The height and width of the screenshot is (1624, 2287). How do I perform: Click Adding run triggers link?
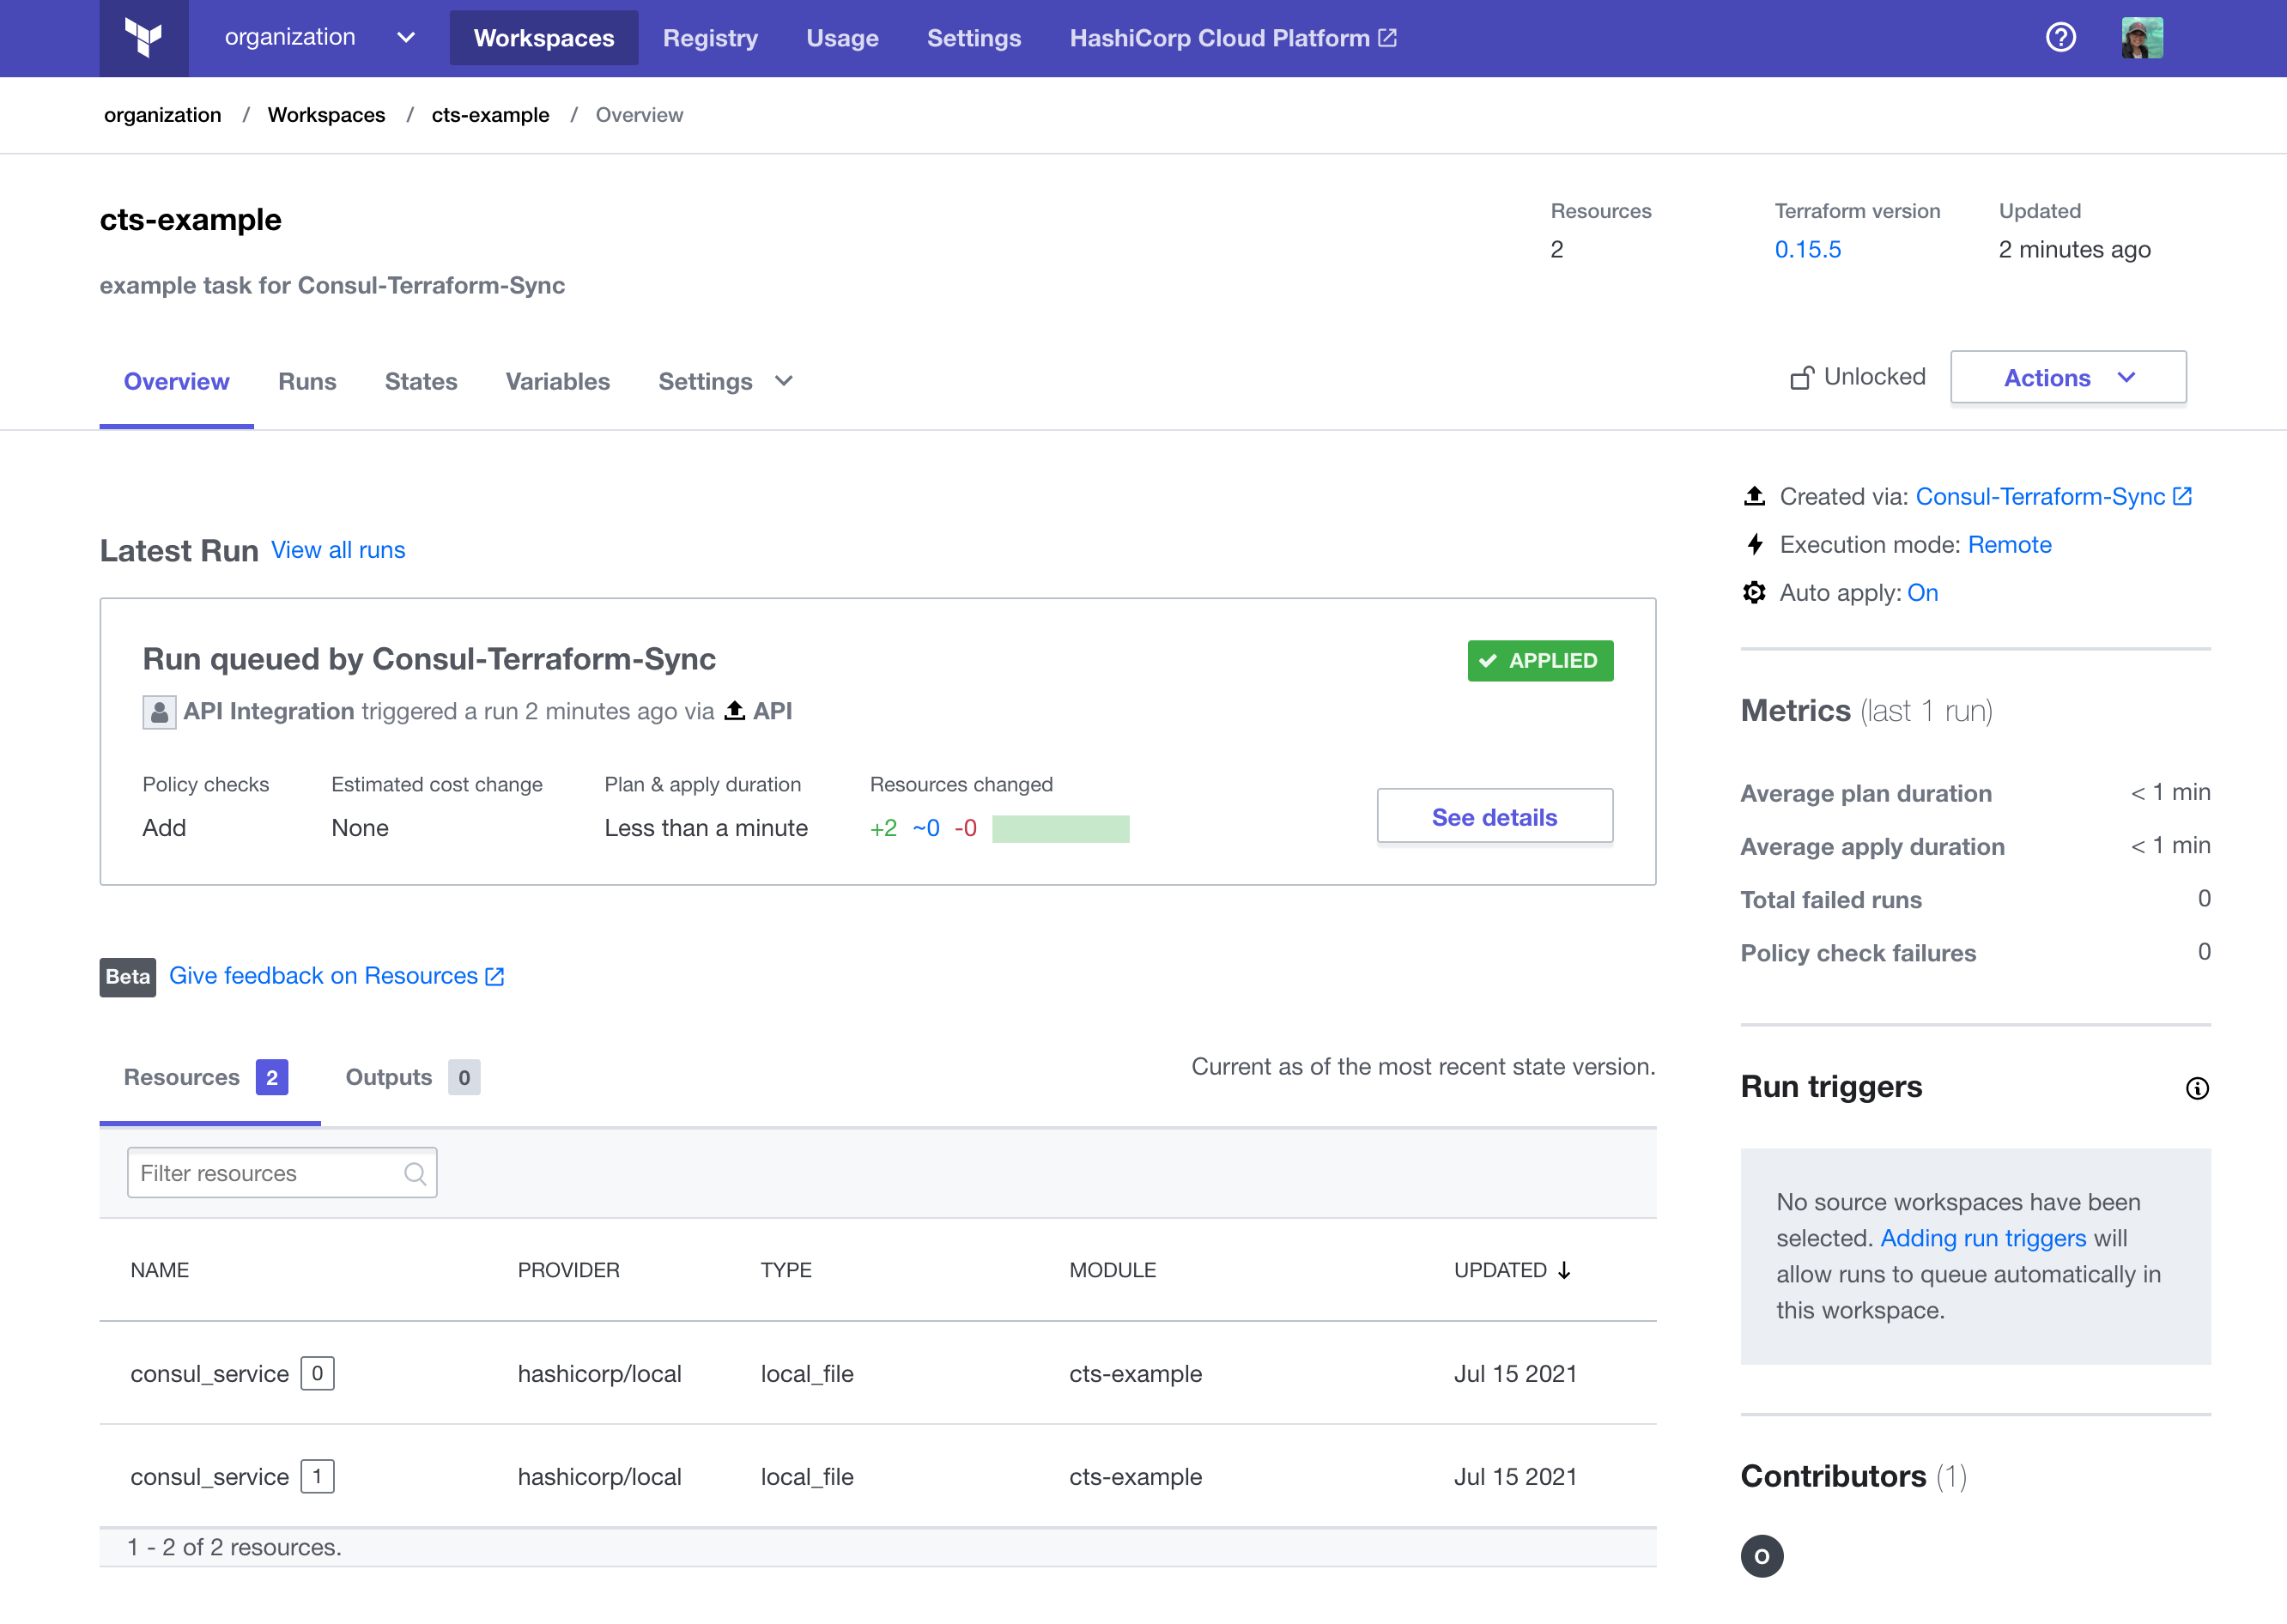pos(1983,1239)
